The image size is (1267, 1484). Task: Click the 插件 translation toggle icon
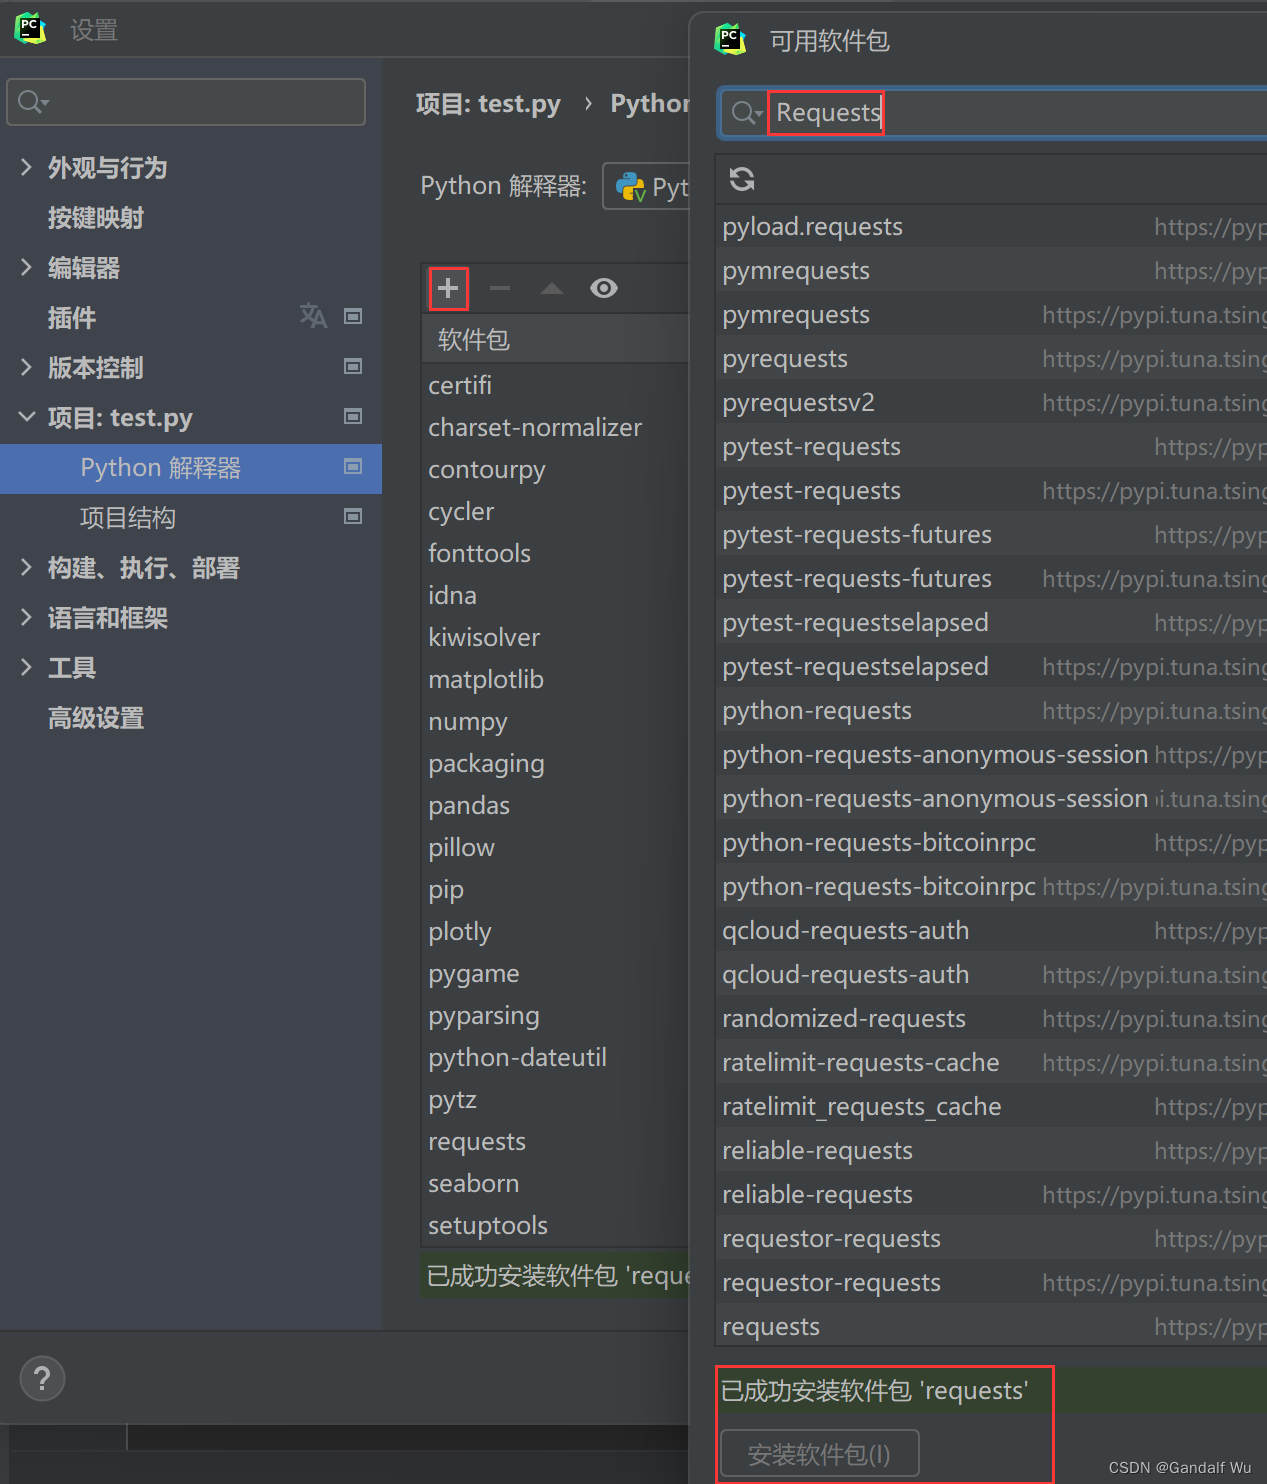313,316
